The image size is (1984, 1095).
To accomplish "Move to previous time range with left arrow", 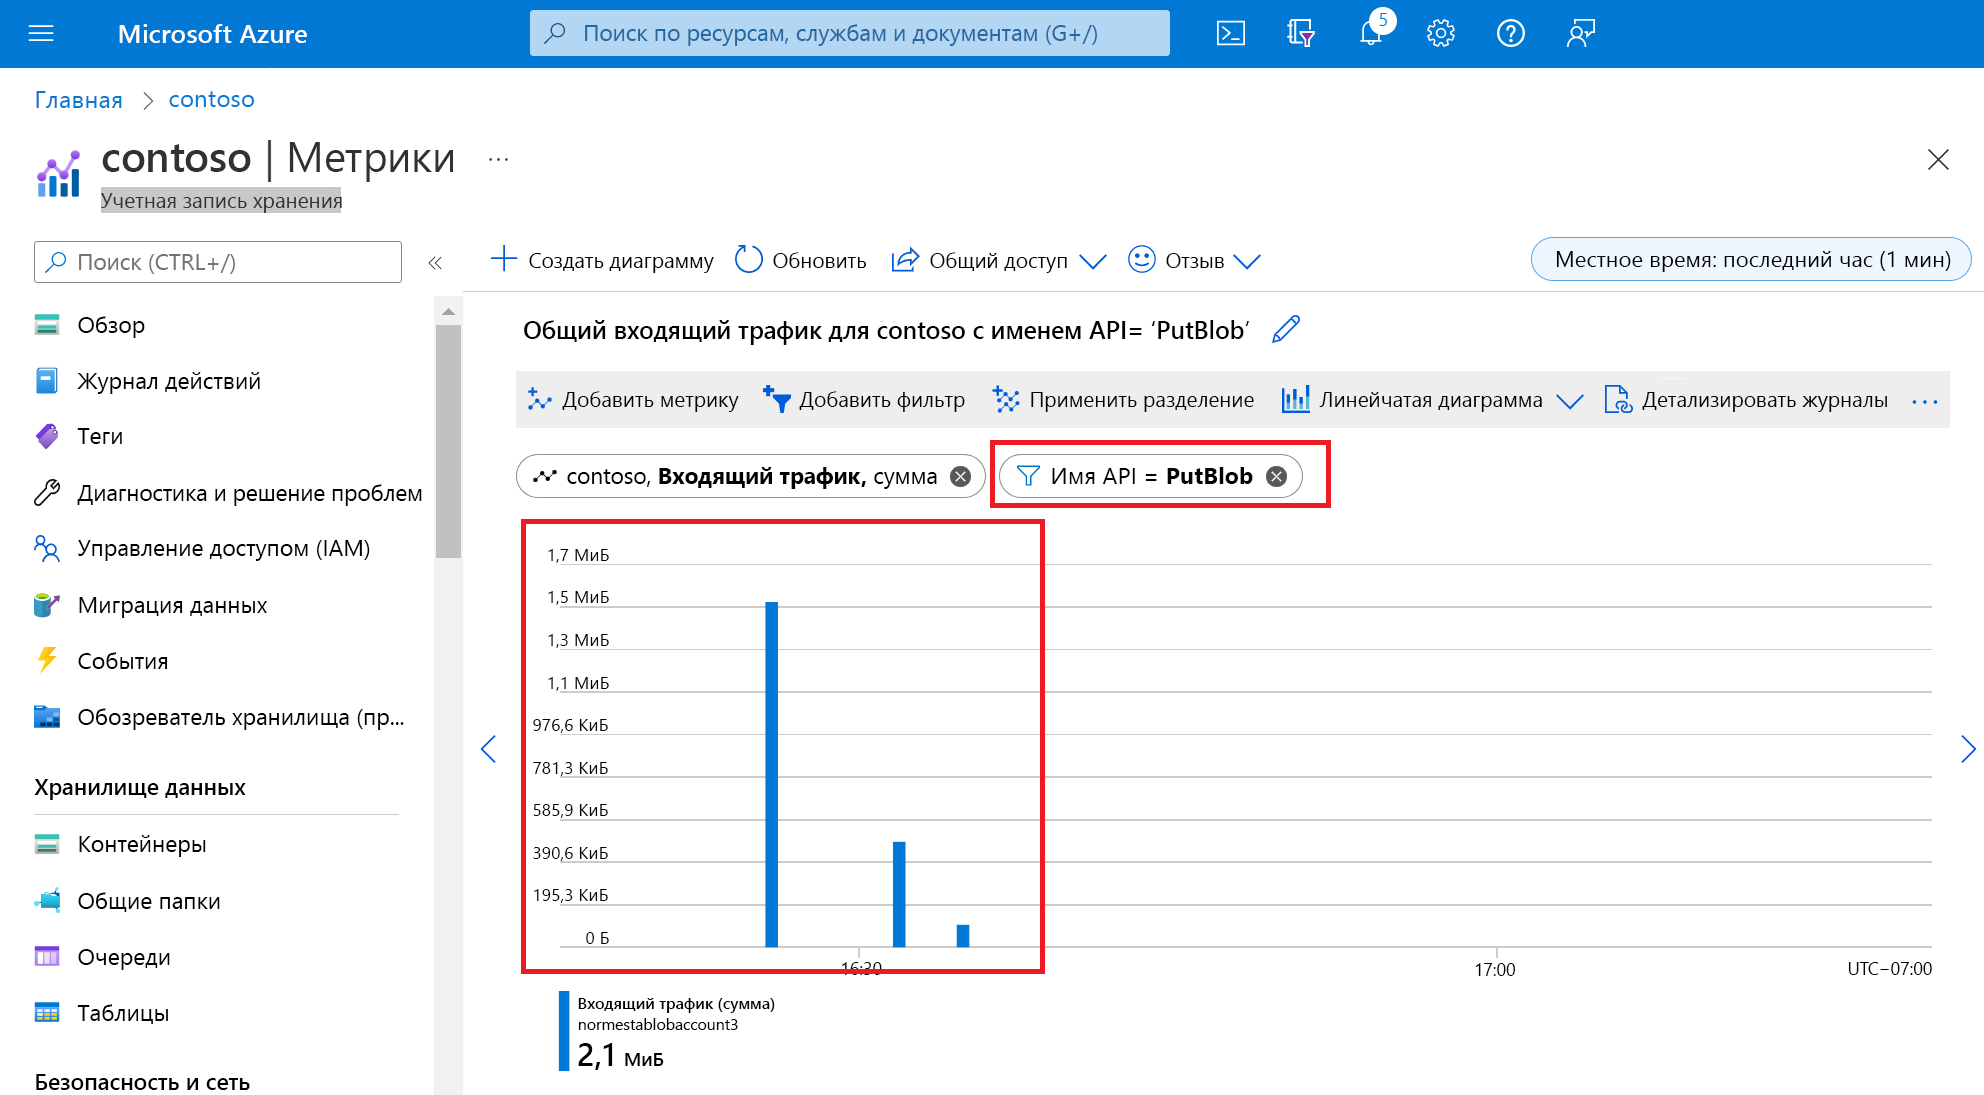I will coord(489,749).
